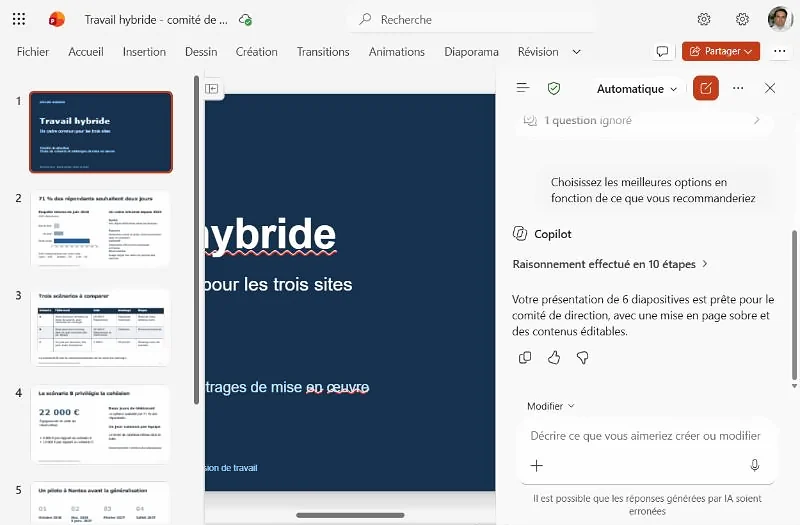Click subtitle text pour les trois sites
800x525 pixels.
278,284
